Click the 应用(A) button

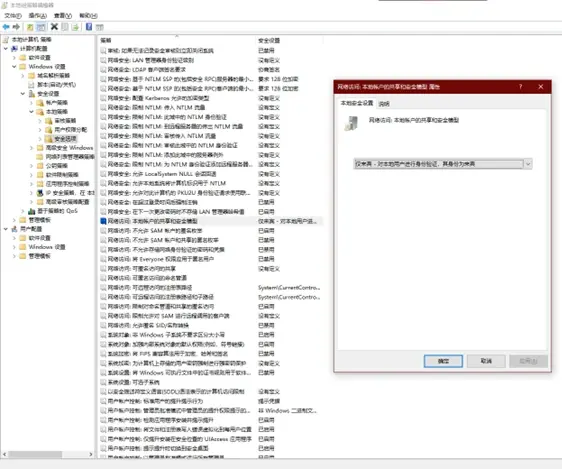529,361
